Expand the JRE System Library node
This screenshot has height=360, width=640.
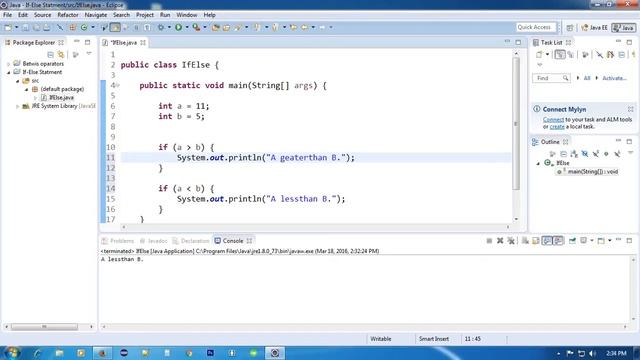point(18,106)
